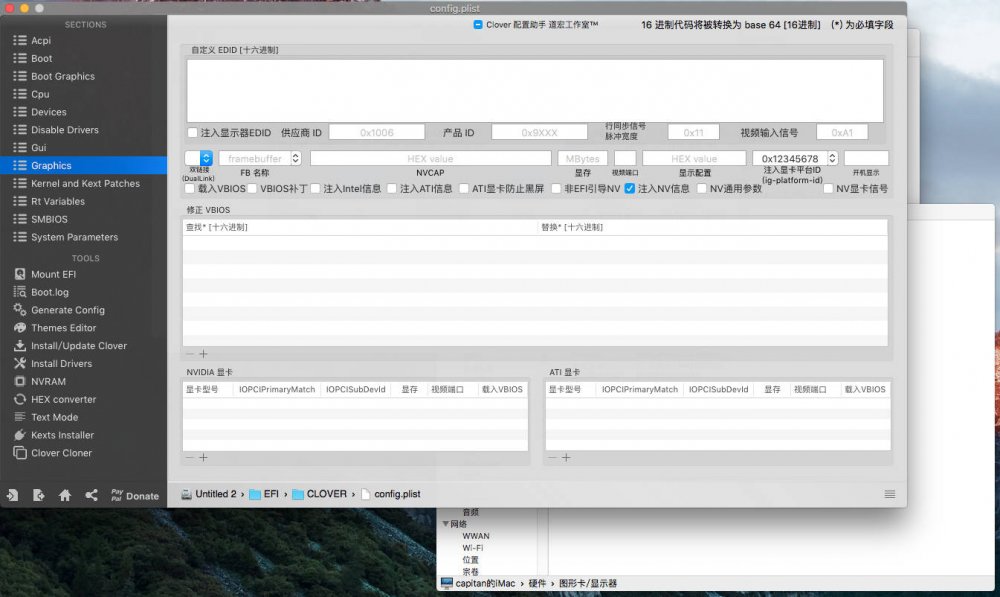Click the 显示配置 HEX value field
This screenshot has width=1000, height=597.
[694, 158]
